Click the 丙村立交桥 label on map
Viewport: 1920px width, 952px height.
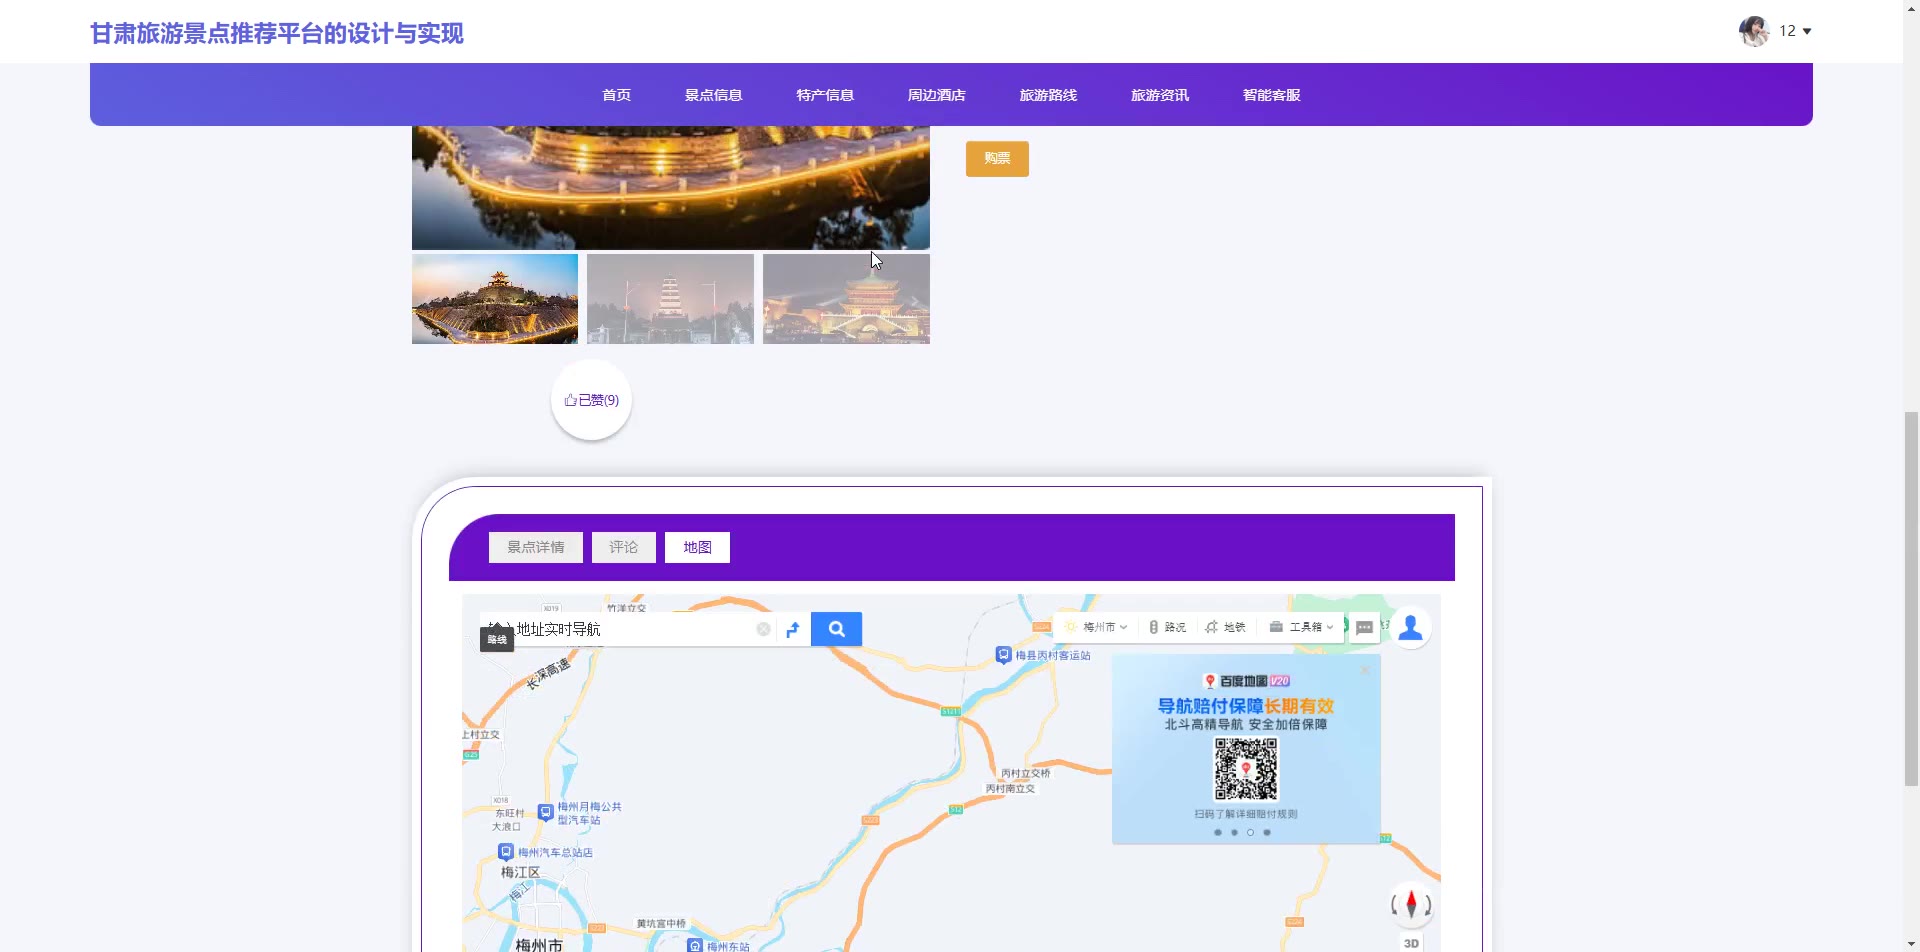[1026, 773]
